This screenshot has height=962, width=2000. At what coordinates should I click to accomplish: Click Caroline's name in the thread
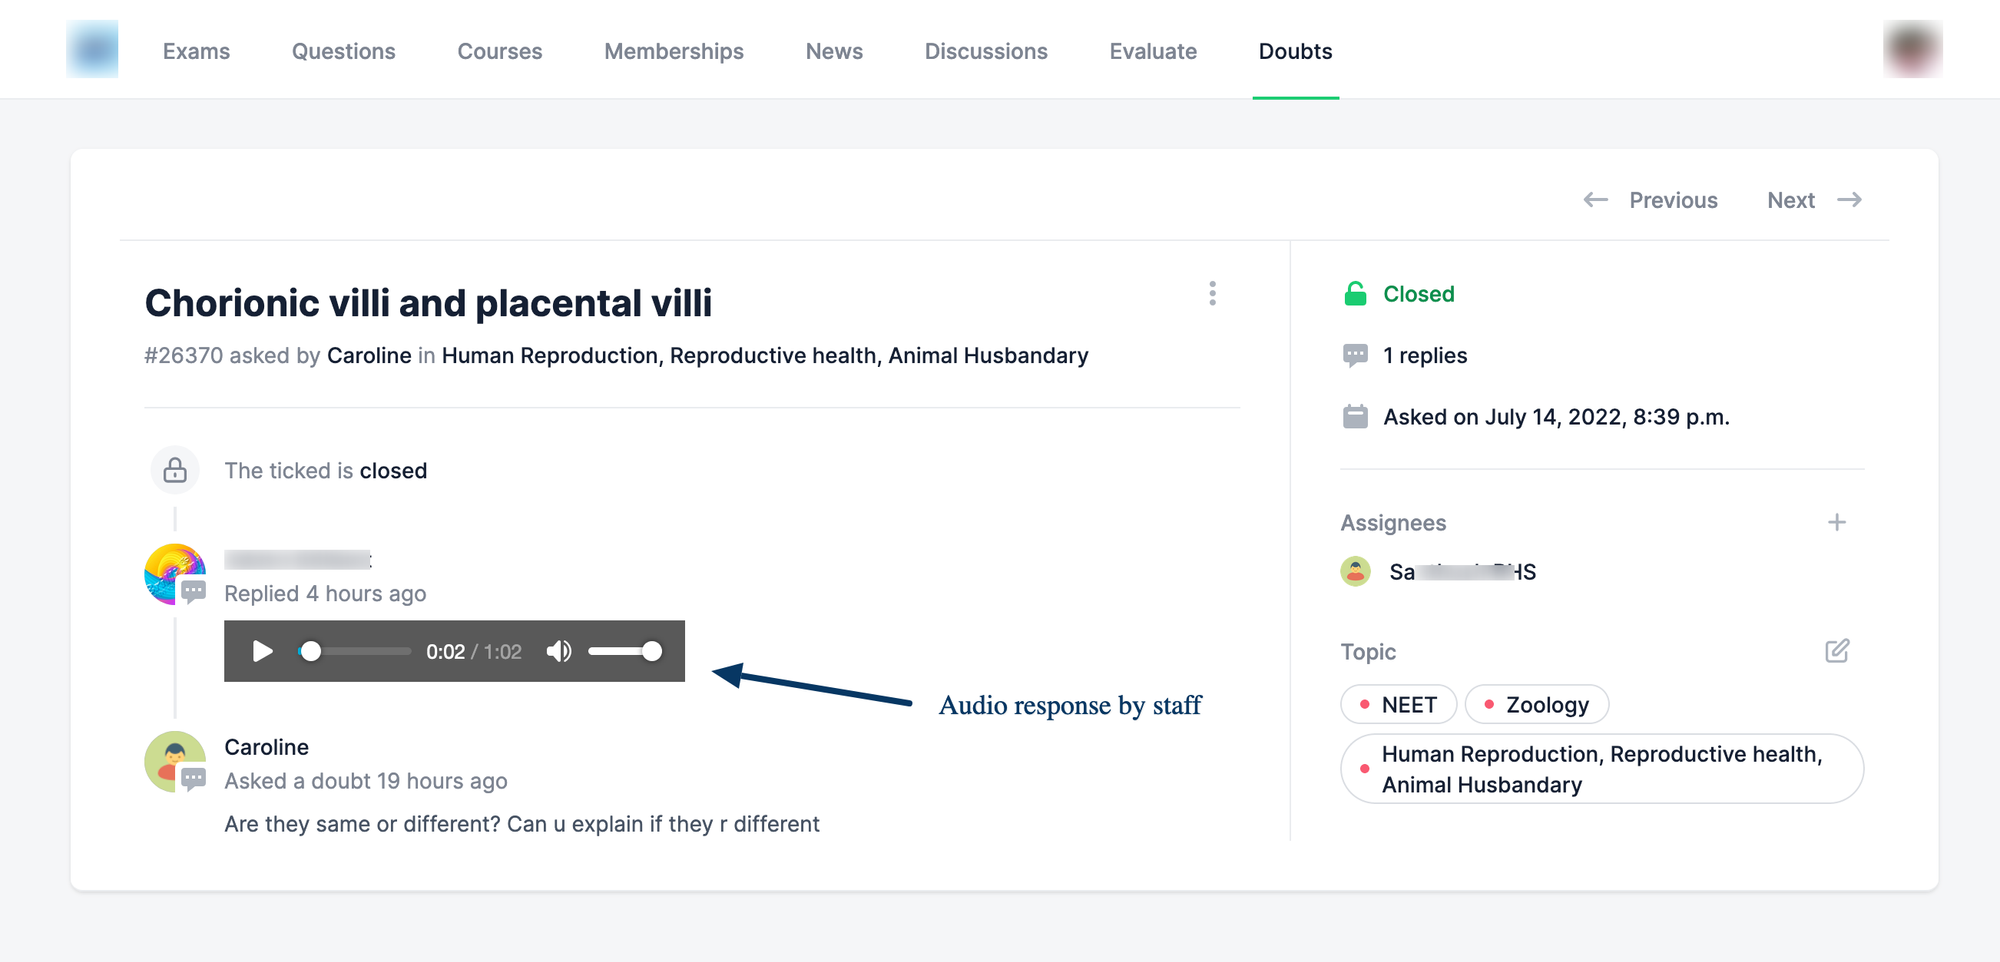pyautogui.click(x=266, y=747)
